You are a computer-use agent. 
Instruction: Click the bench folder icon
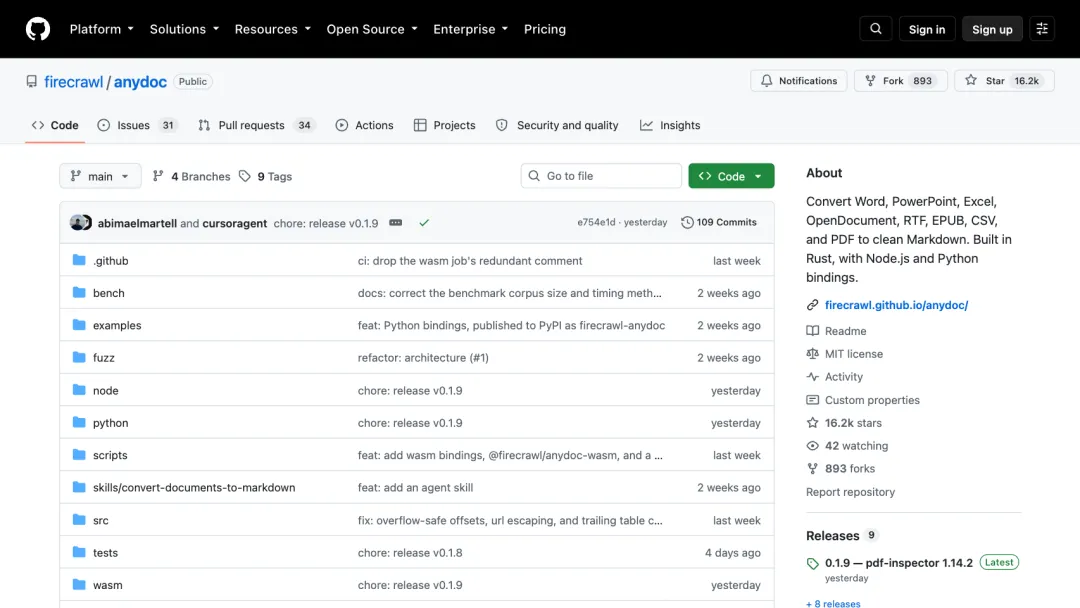point(79,293)
